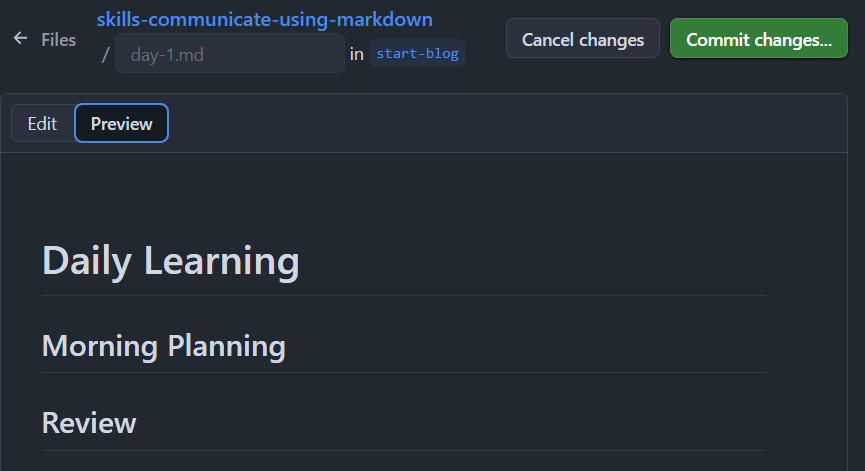Click the divider line under Morning Planning
Screen dimensions: 865x471
pos(404,373)
